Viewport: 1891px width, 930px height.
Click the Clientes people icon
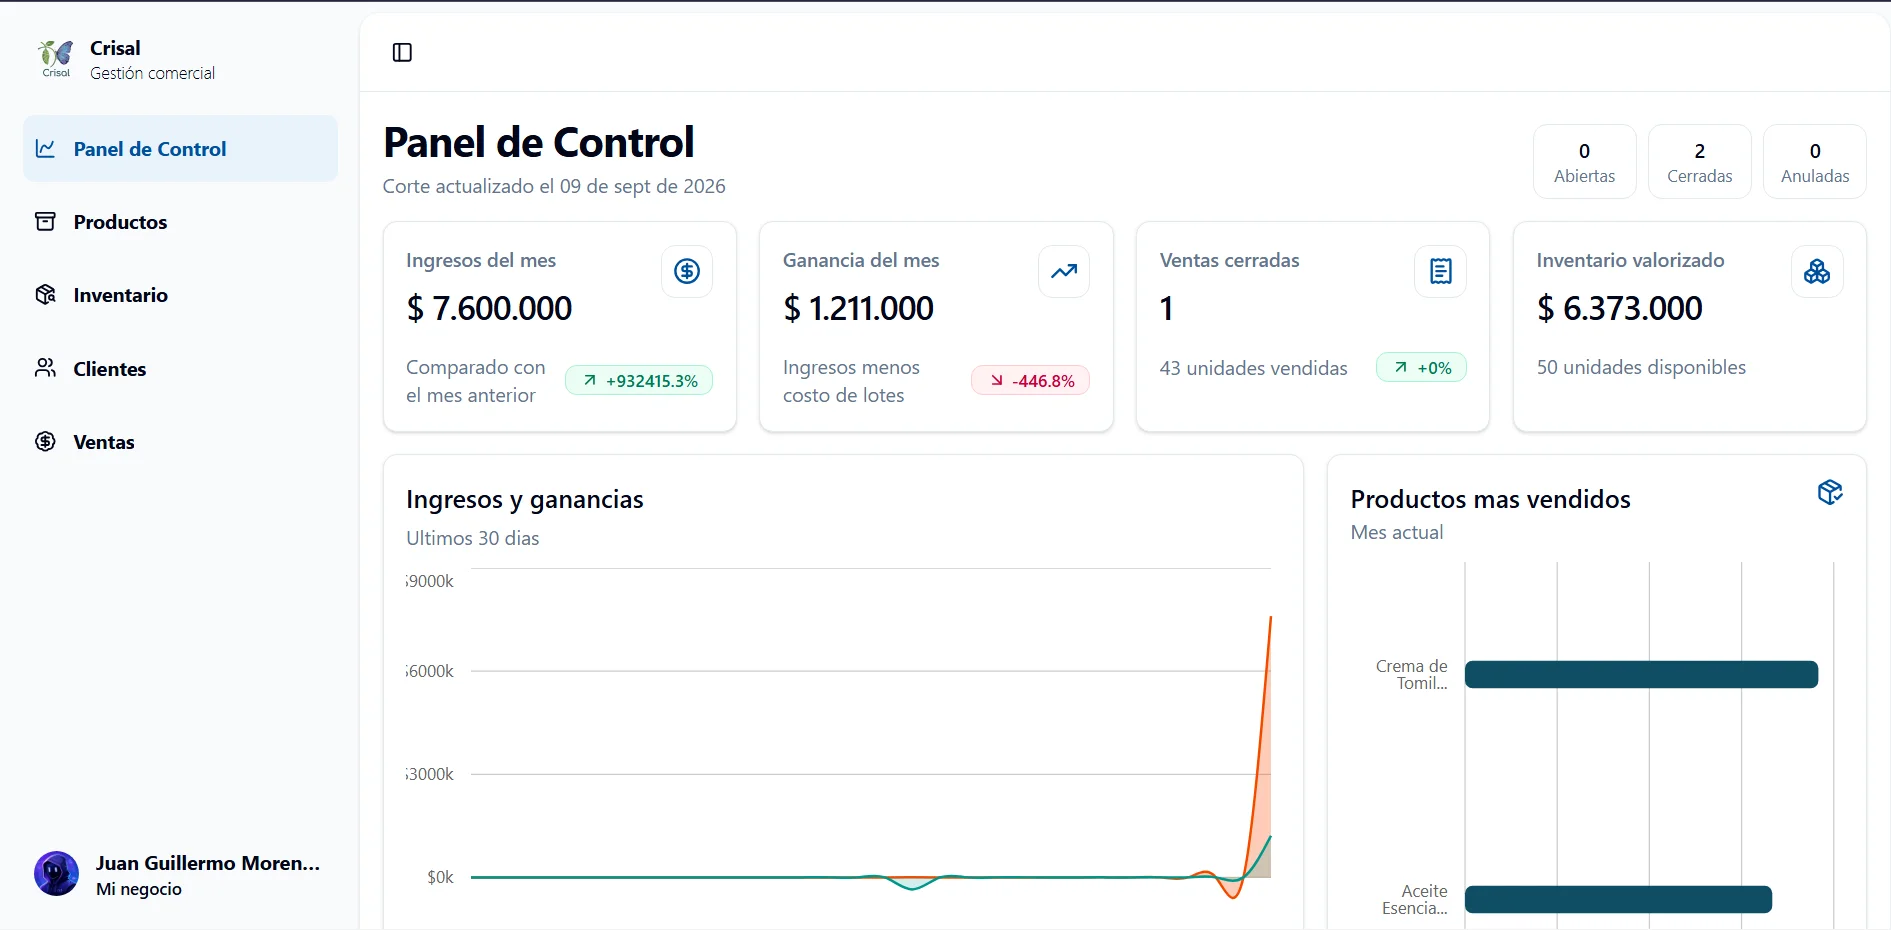click(x=45, y=368)
